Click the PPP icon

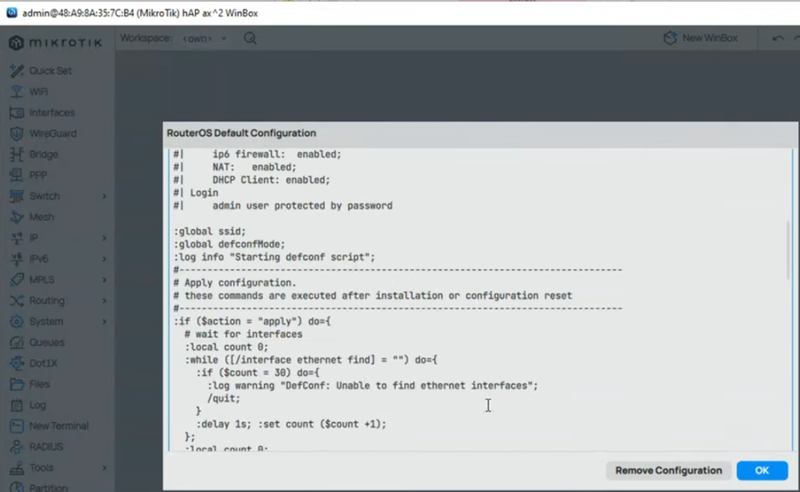[16, 175]
